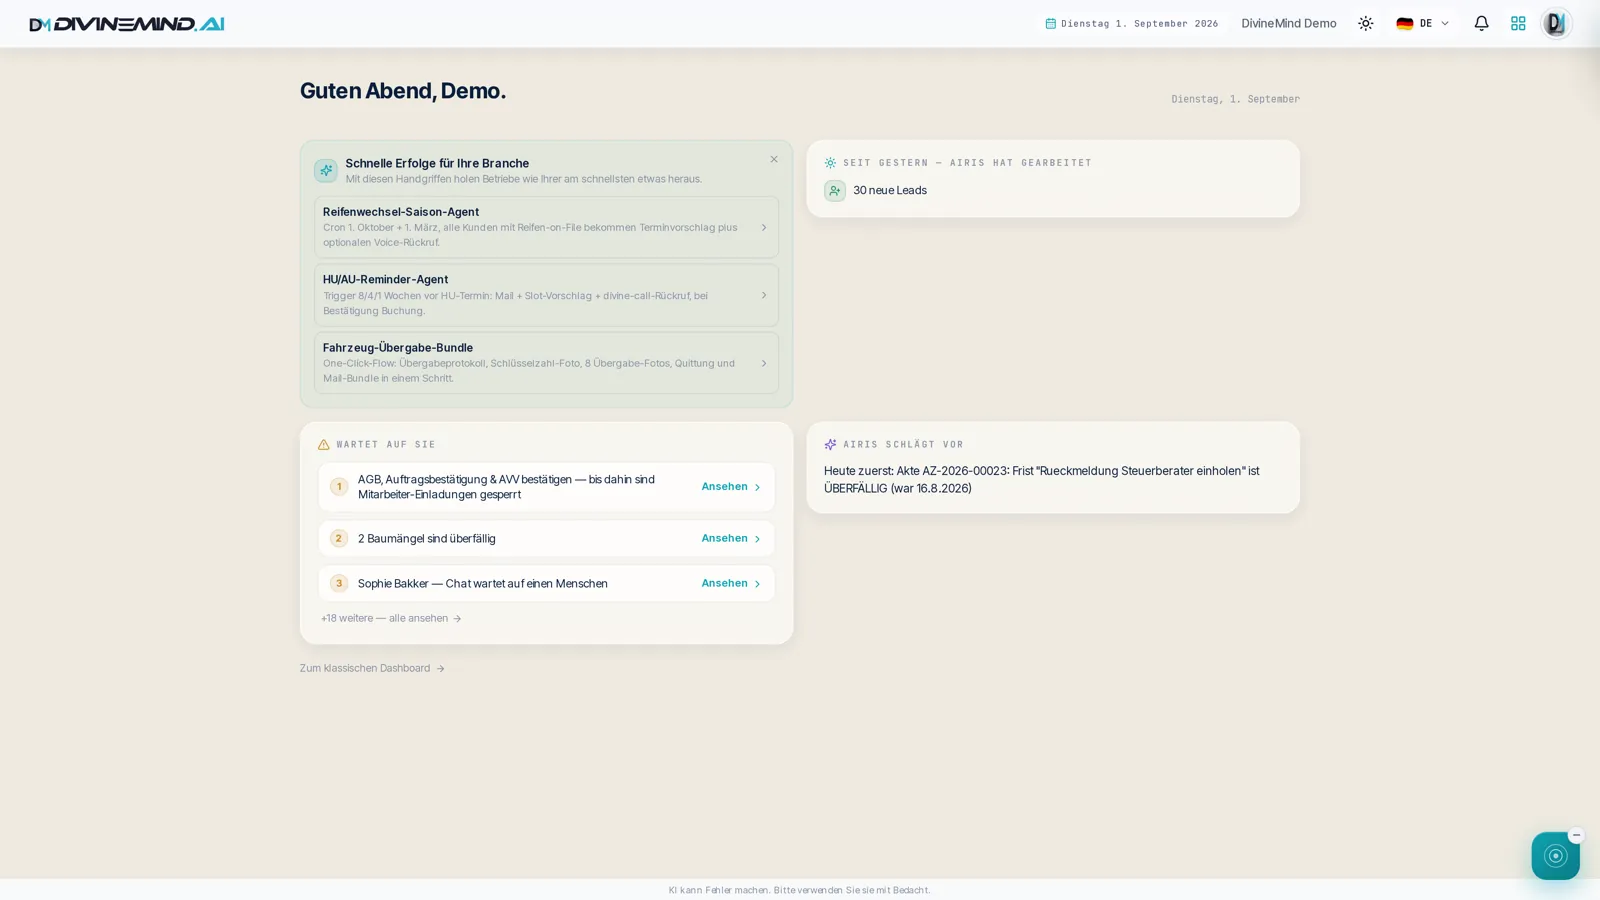Viewport: 1600px width, 900px height.
Task: Click the calendar date Dienstag 1. September 2026
Action: 1132,23
